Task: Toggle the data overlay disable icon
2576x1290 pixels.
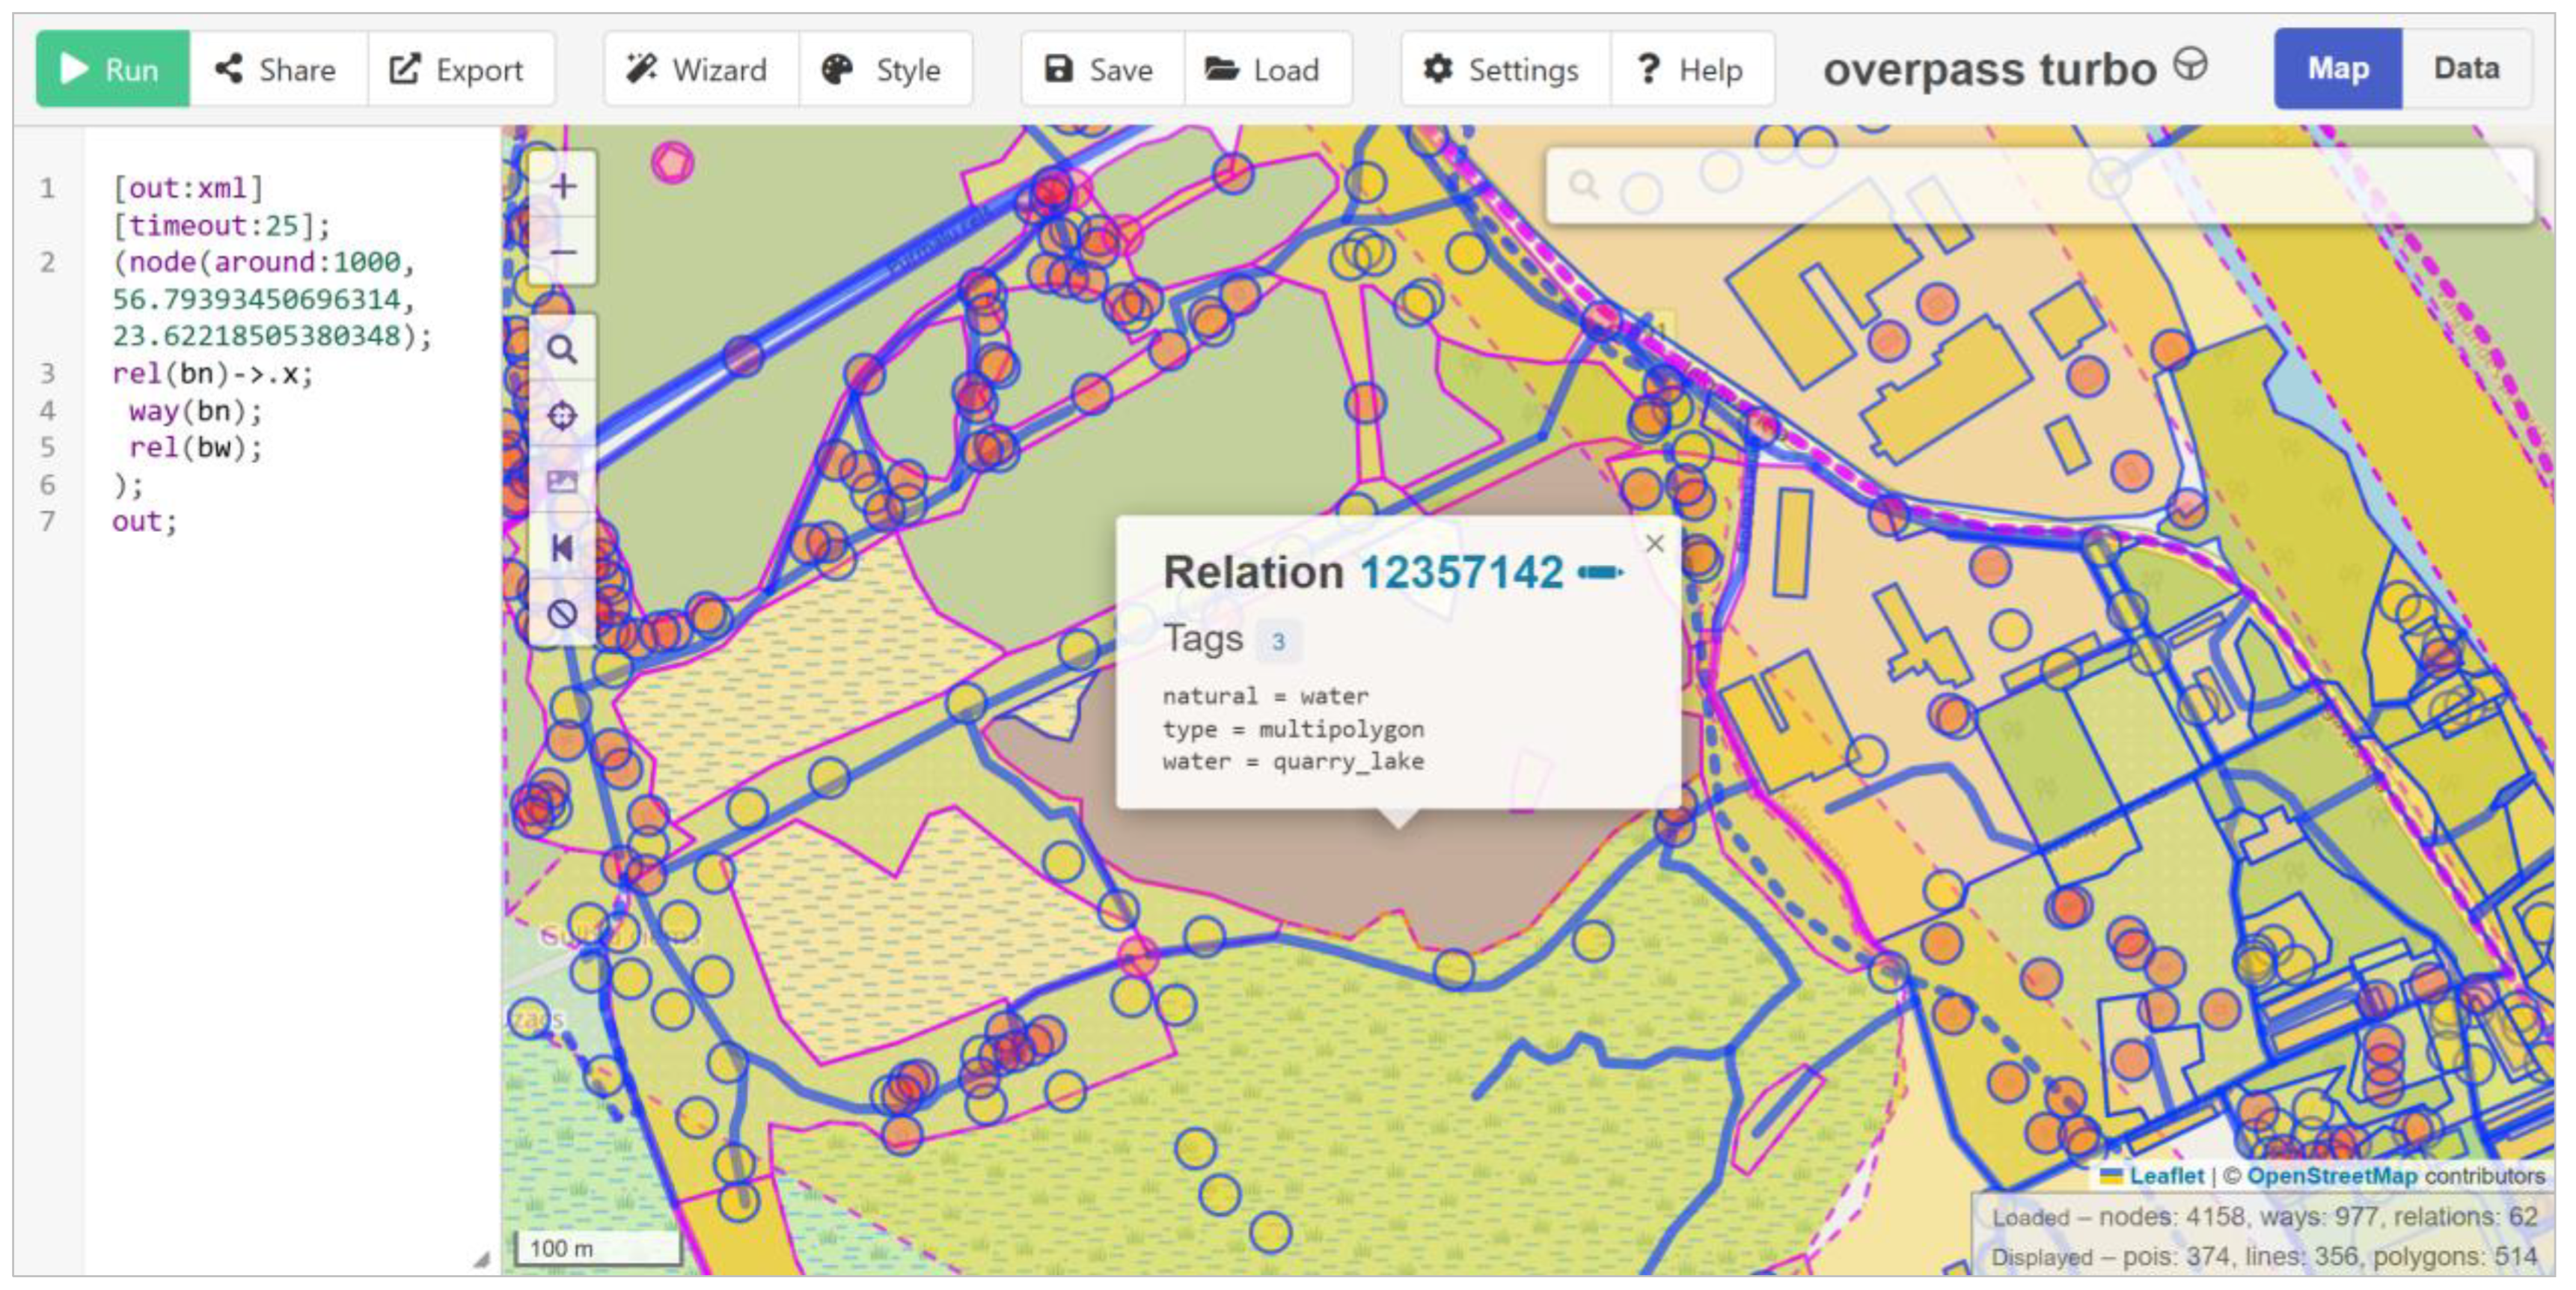Action: [563, 613]
